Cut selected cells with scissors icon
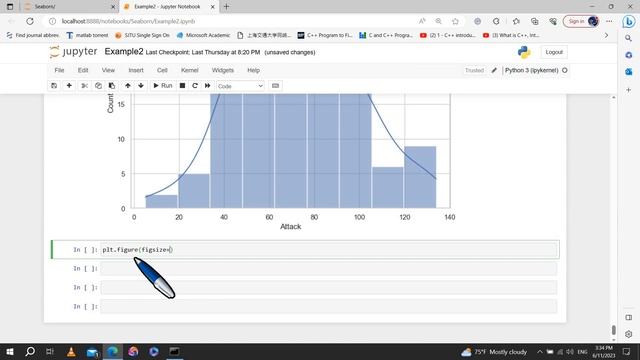The height and width of the screenshot is (360, 640). [x=84, y=86]
